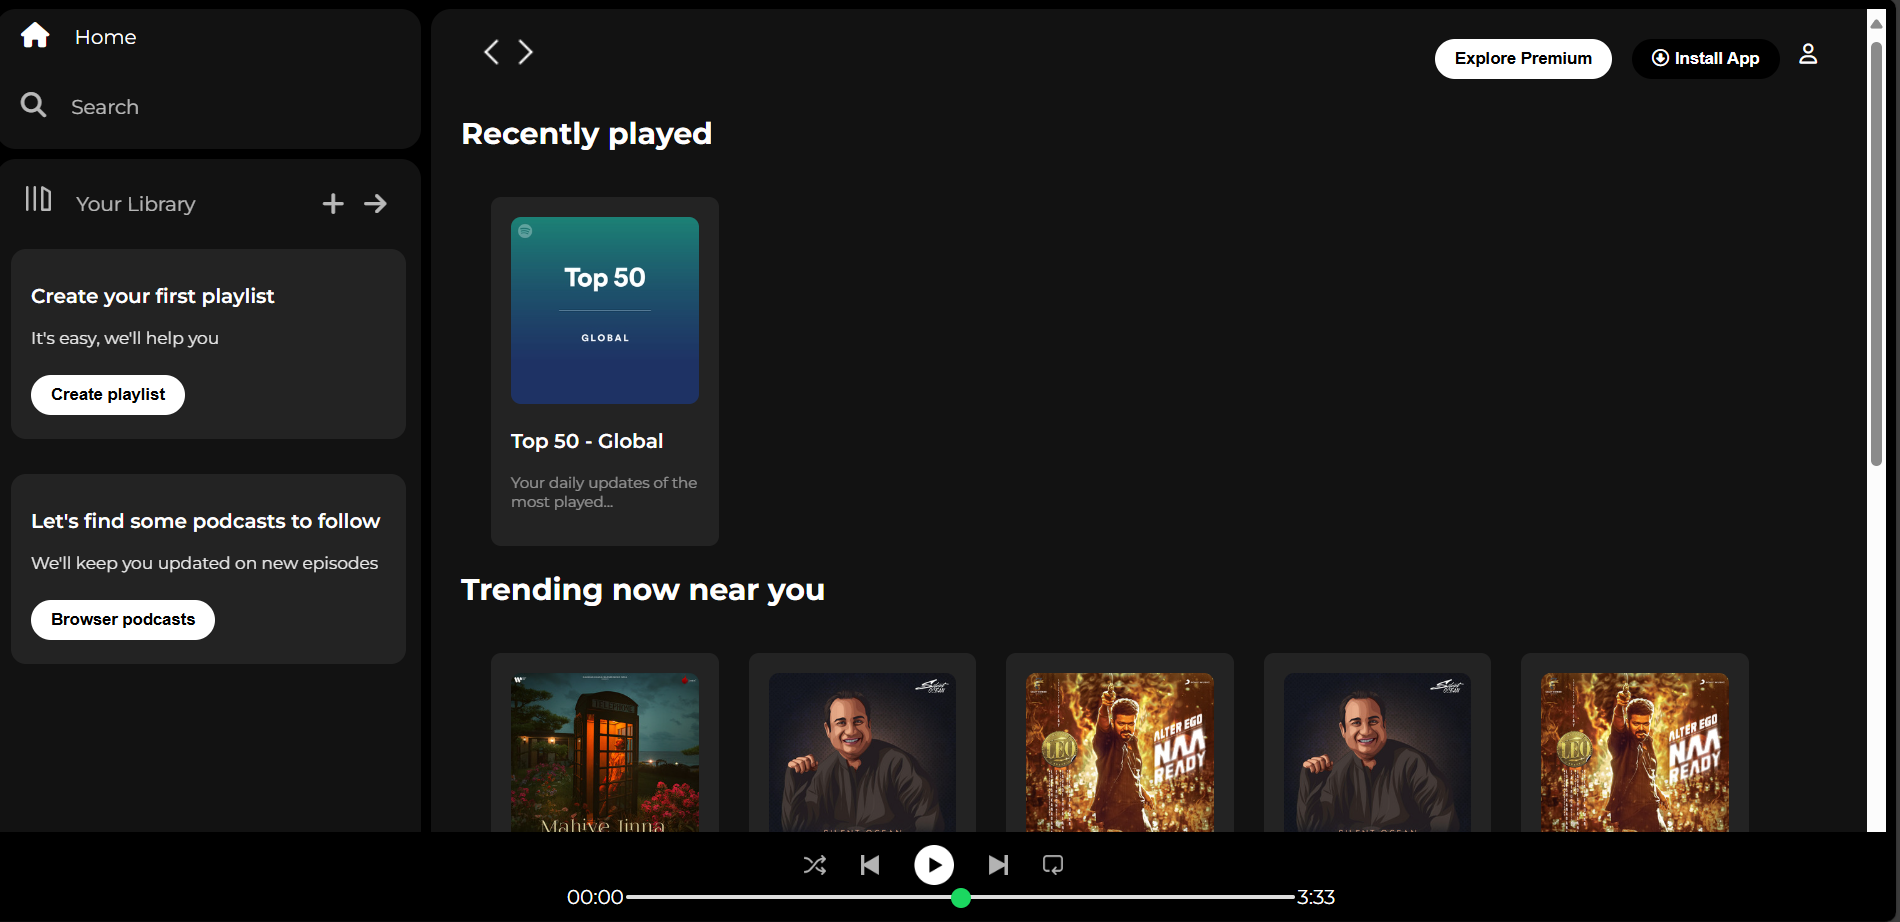The width and height of the screenshot is (1900, 922).
Task: Click the scrollbar up arrow
Action: pyautogui.click(x=1876, y=22)
